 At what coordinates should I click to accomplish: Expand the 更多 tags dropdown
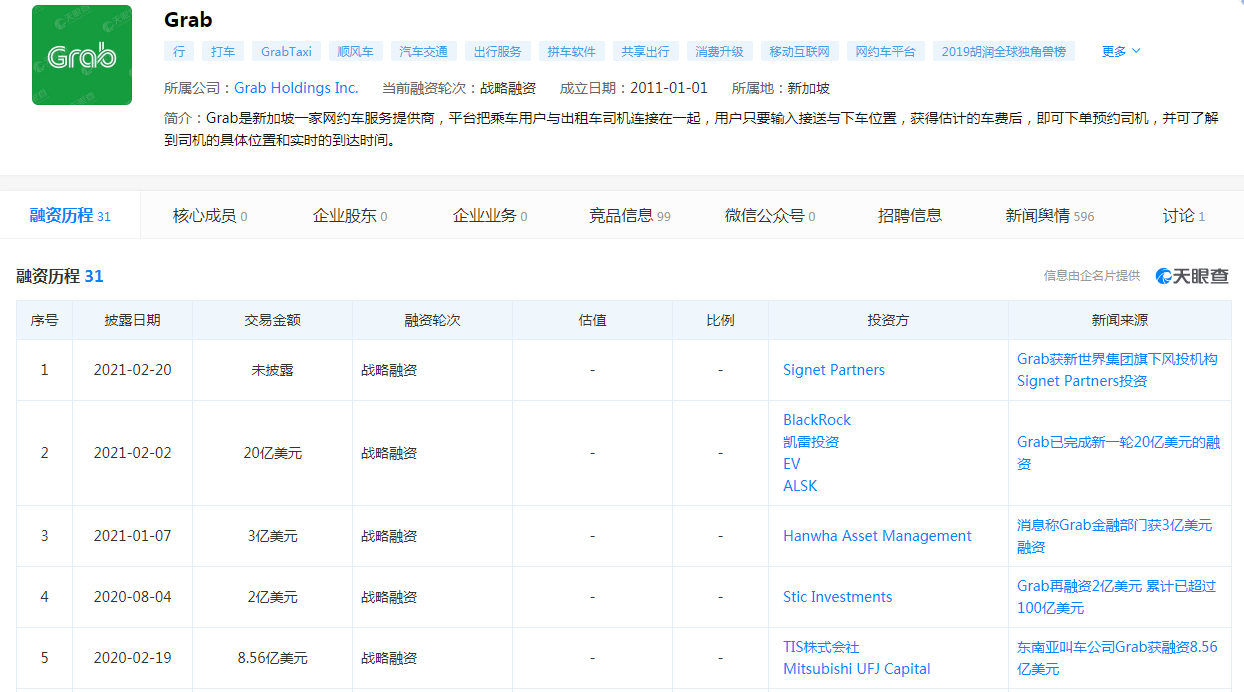[x=1121, y=51]
